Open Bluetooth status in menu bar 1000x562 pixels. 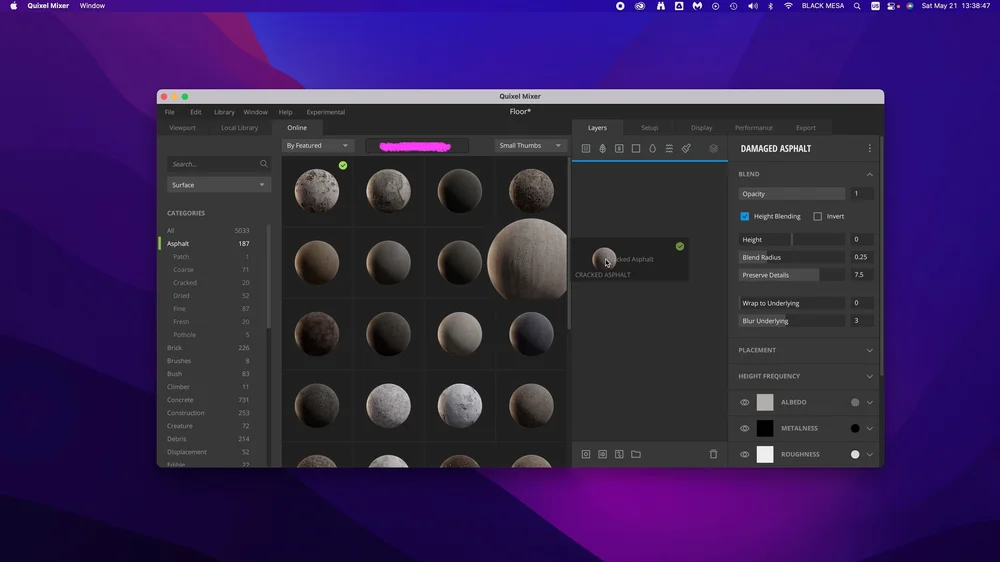770,6
